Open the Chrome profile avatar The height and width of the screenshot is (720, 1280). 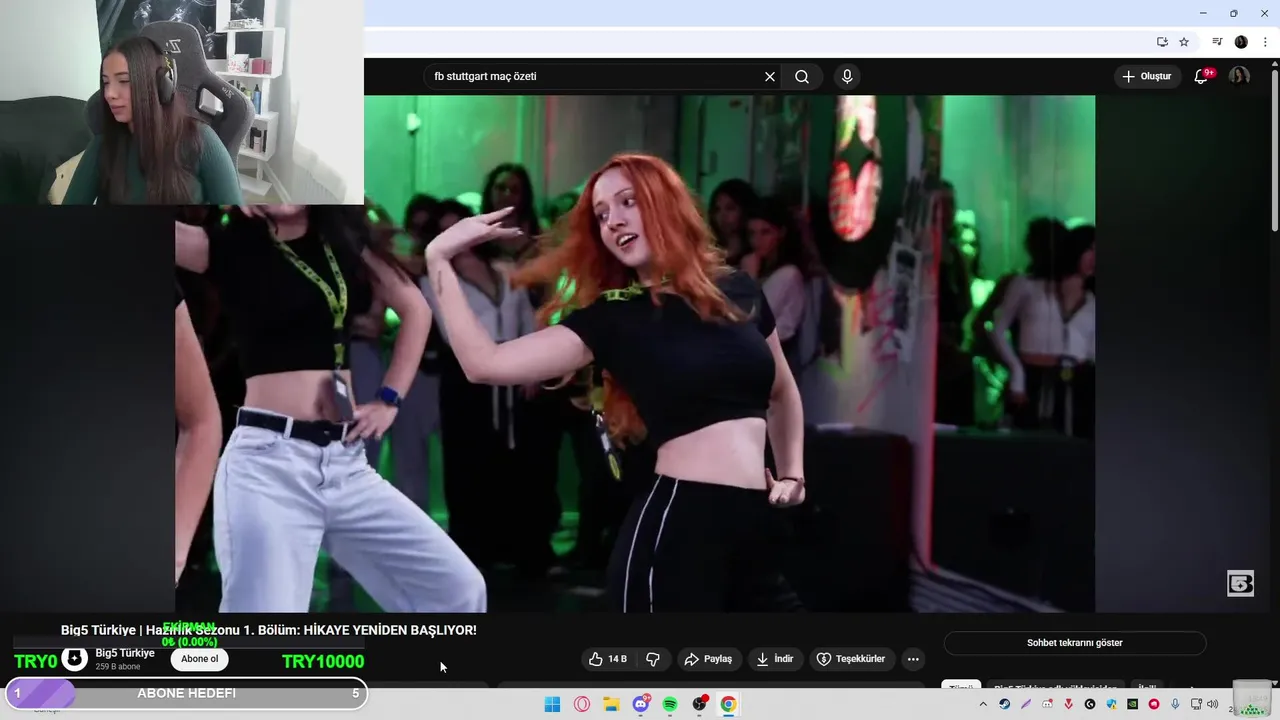[1241, 42]
